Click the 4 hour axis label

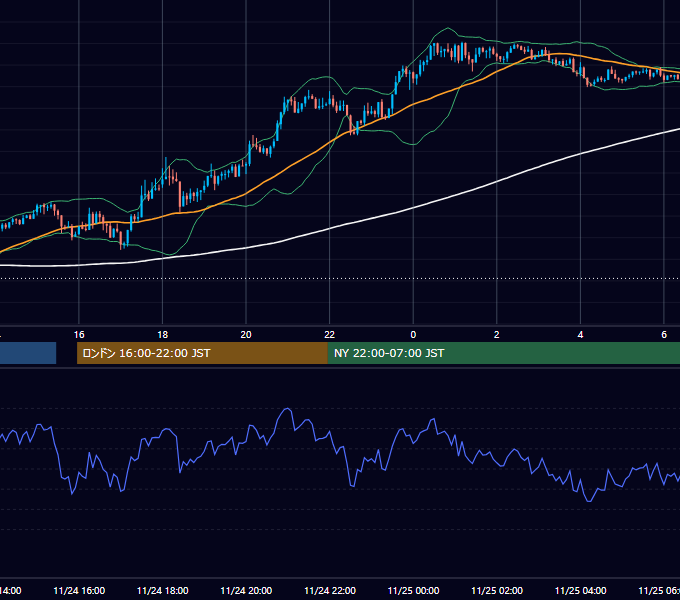[x=580, y=335]
